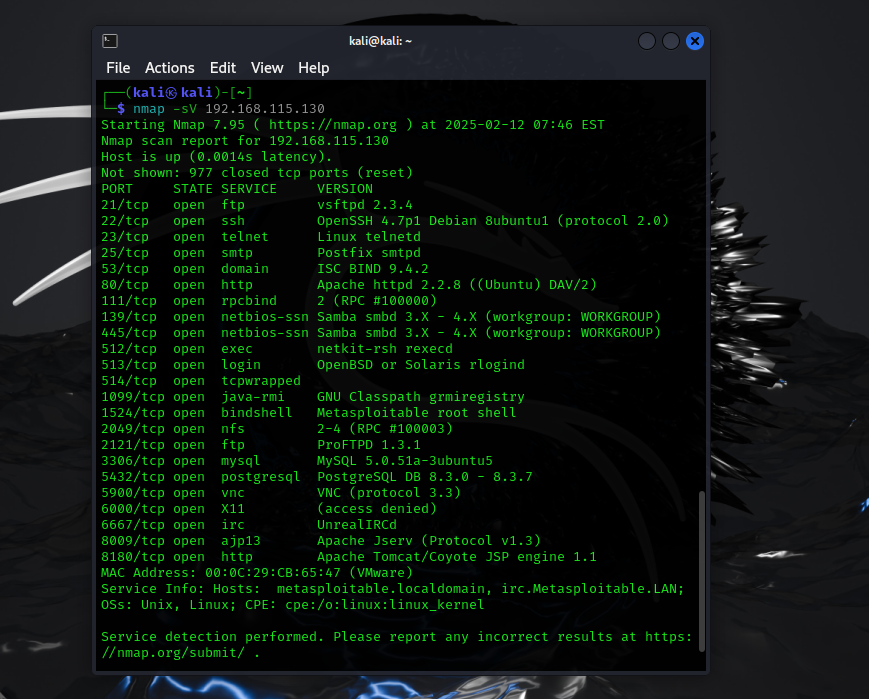This screenshot has width=869, height=699.
Task: Click 'GNU Classpath grmiregistry' text
Action: click(421, 397)
